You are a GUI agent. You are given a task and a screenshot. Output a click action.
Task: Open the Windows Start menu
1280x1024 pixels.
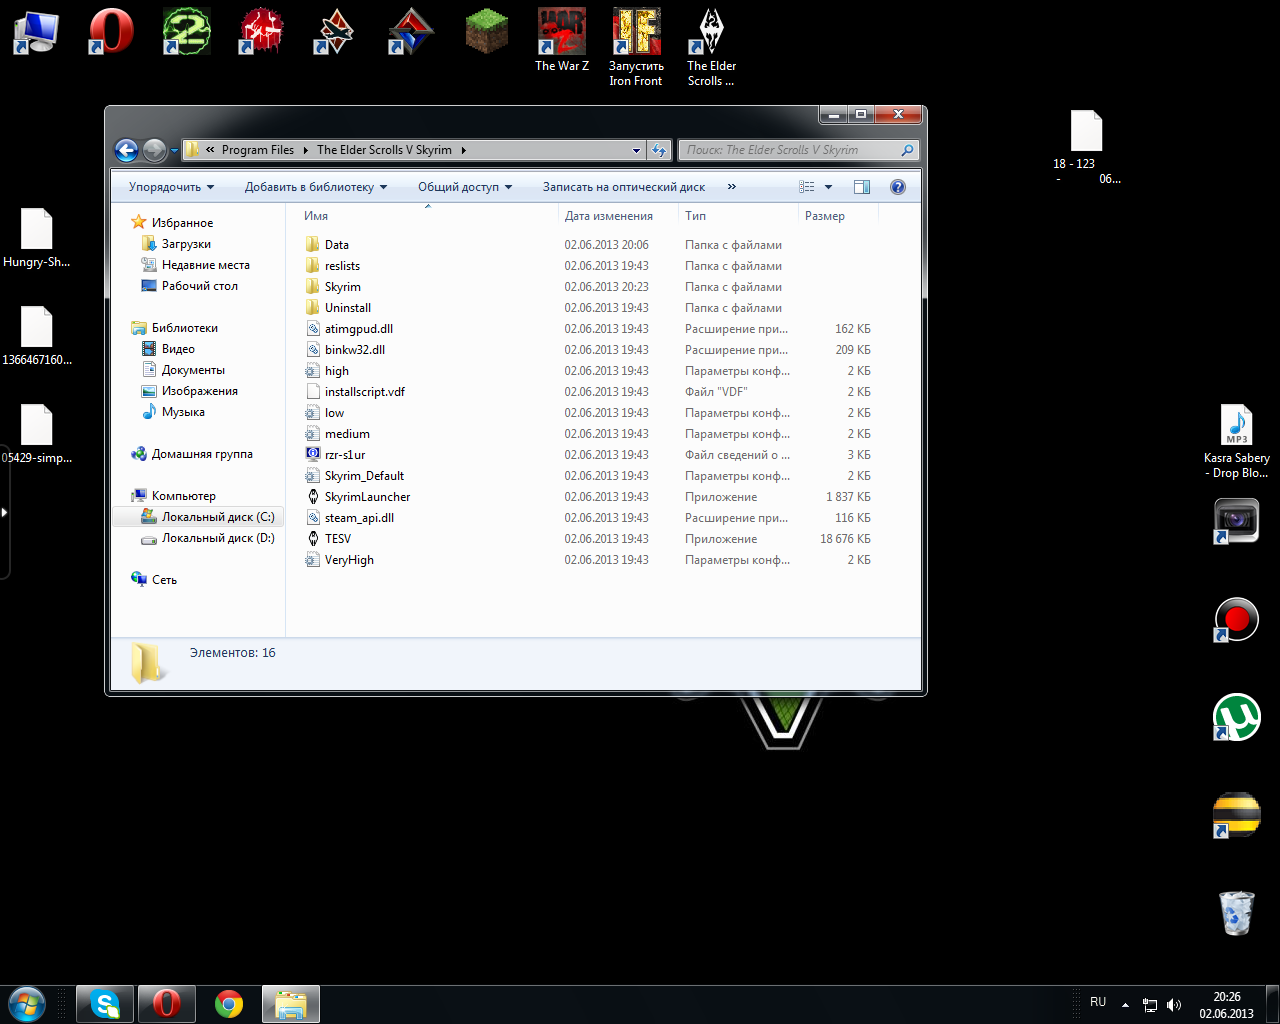pyautogui.click(x=26, y=1003)
